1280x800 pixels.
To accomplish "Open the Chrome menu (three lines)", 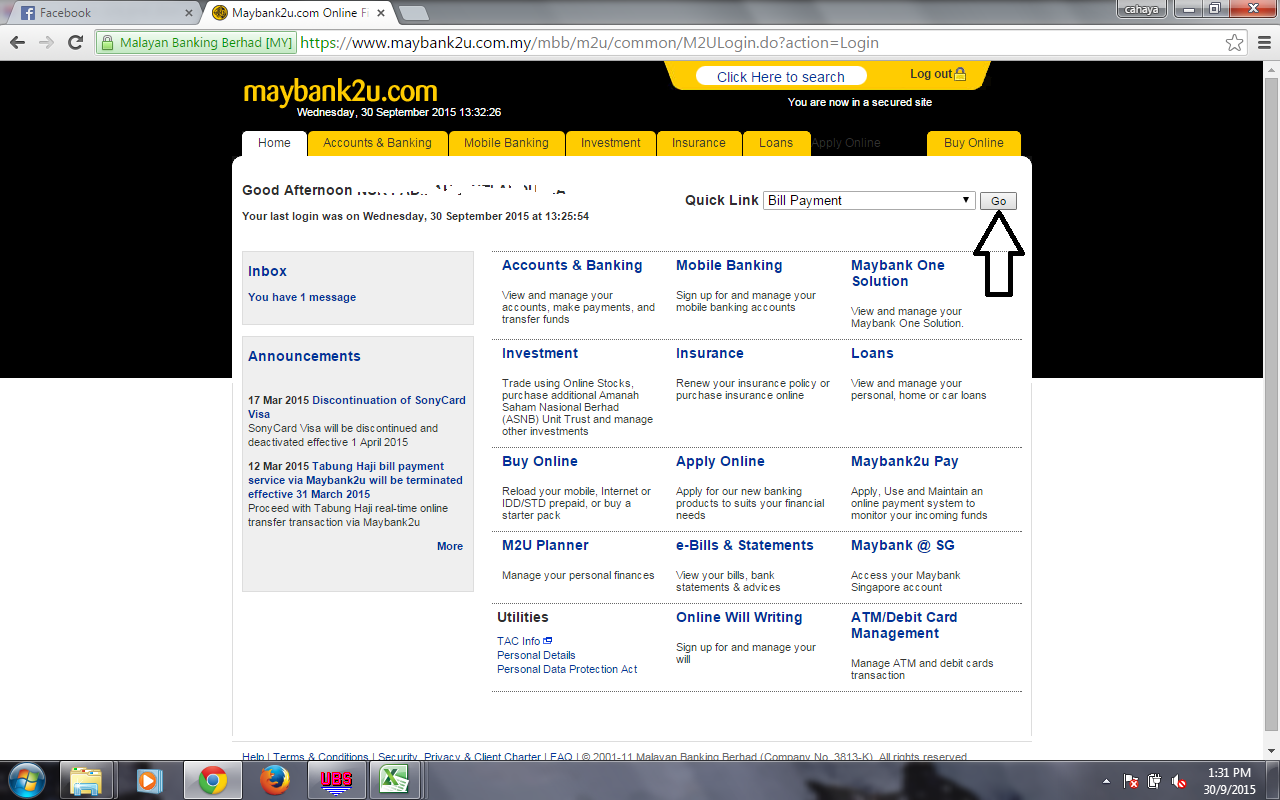I will [x=1262, y=43].
